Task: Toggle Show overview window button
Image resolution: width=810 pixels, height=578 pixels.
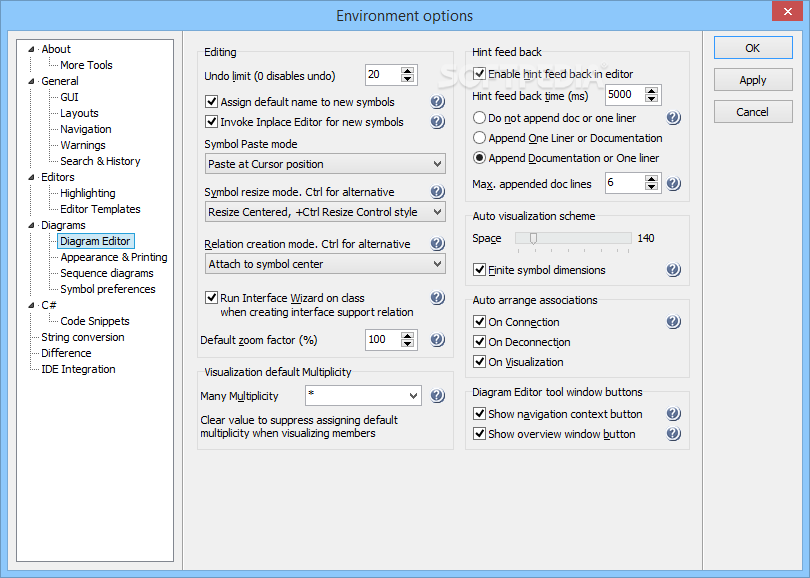Action: [x=479, y=434]
